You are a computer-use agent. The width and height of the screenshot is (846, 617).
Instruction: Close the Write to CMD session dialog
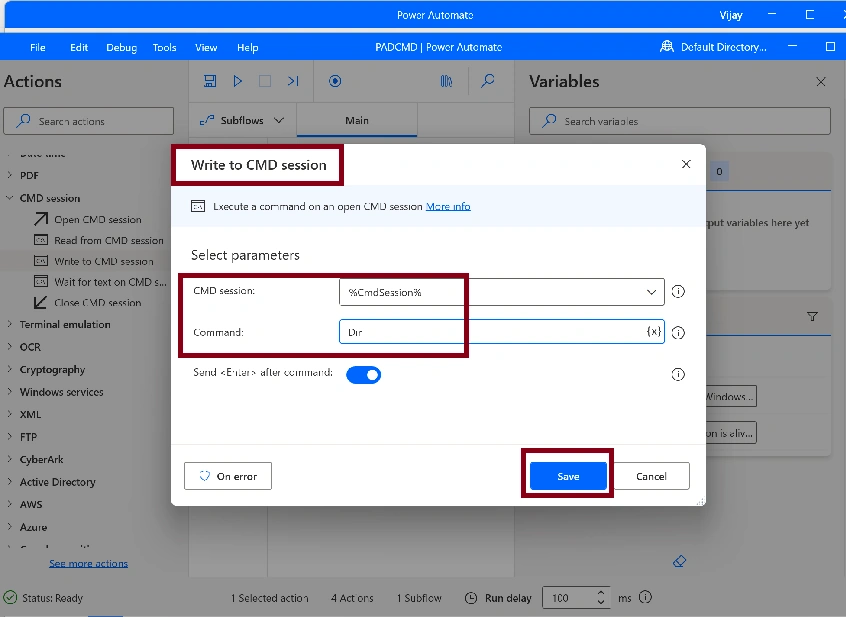pyautogui.click(x=686, y=164)
